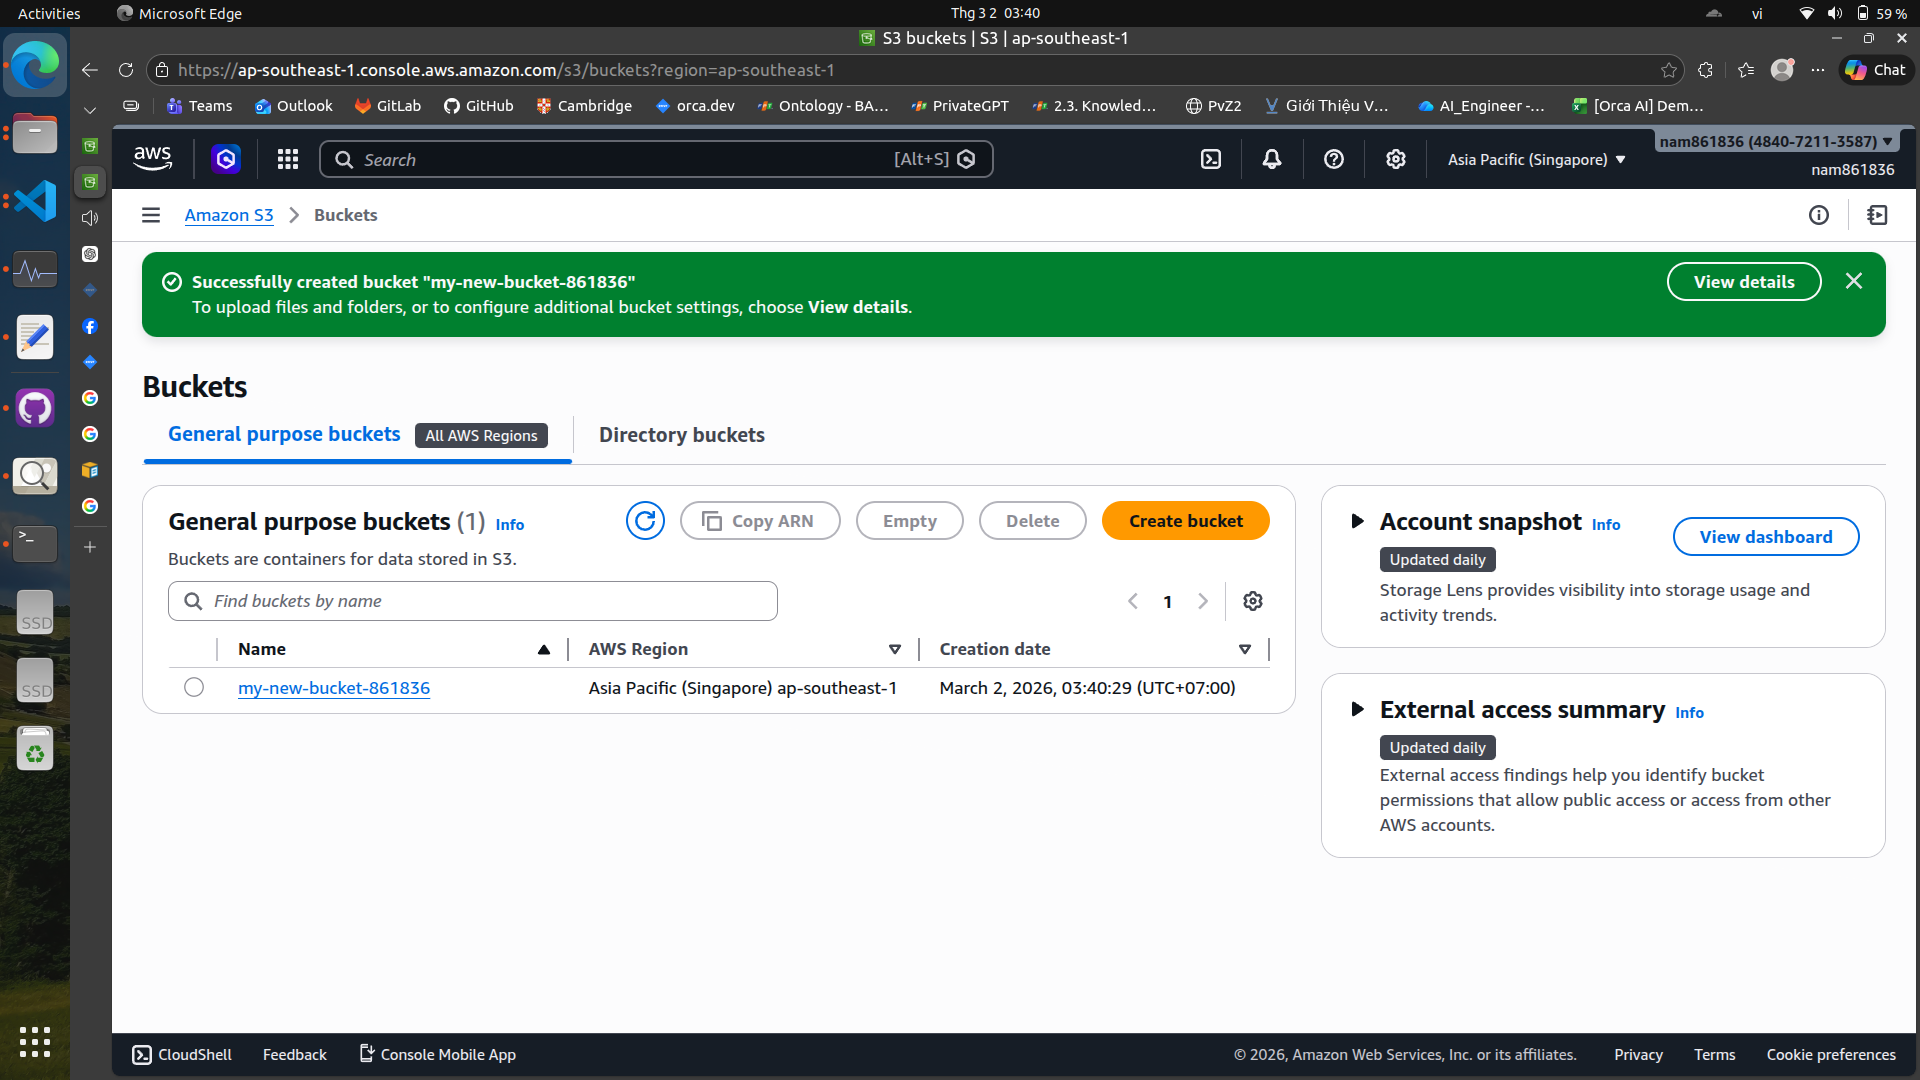This screenshot has width=1920, height=1080.
Task: Expand the External access summary section
Action: point(1357,709)
